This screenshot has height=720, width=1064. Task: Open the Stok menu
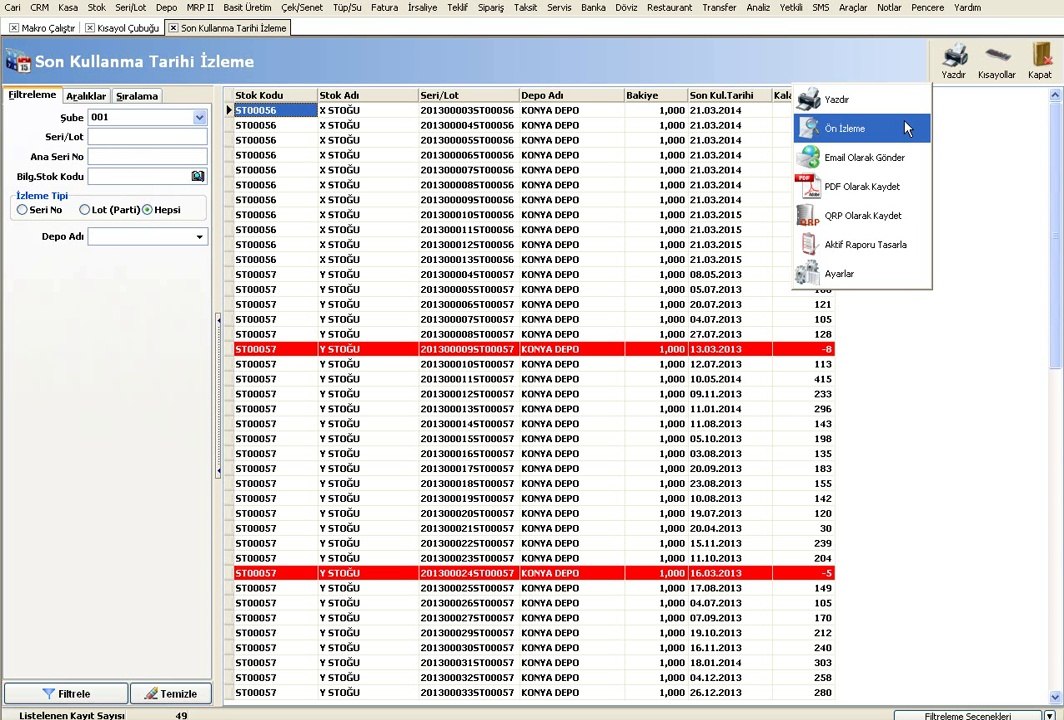[x=96, y=7]
